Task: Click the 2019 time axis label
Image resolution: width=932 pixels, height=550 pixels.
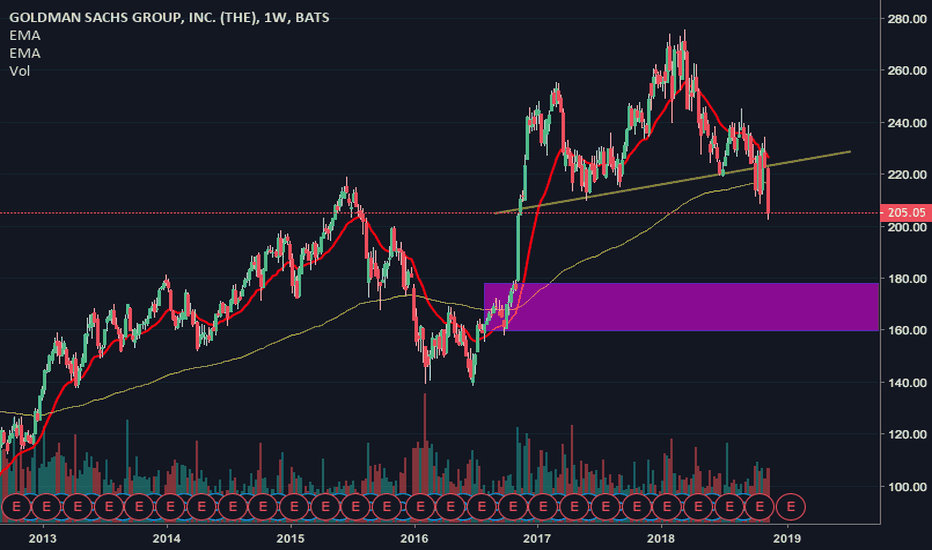Action: [788, 539]
